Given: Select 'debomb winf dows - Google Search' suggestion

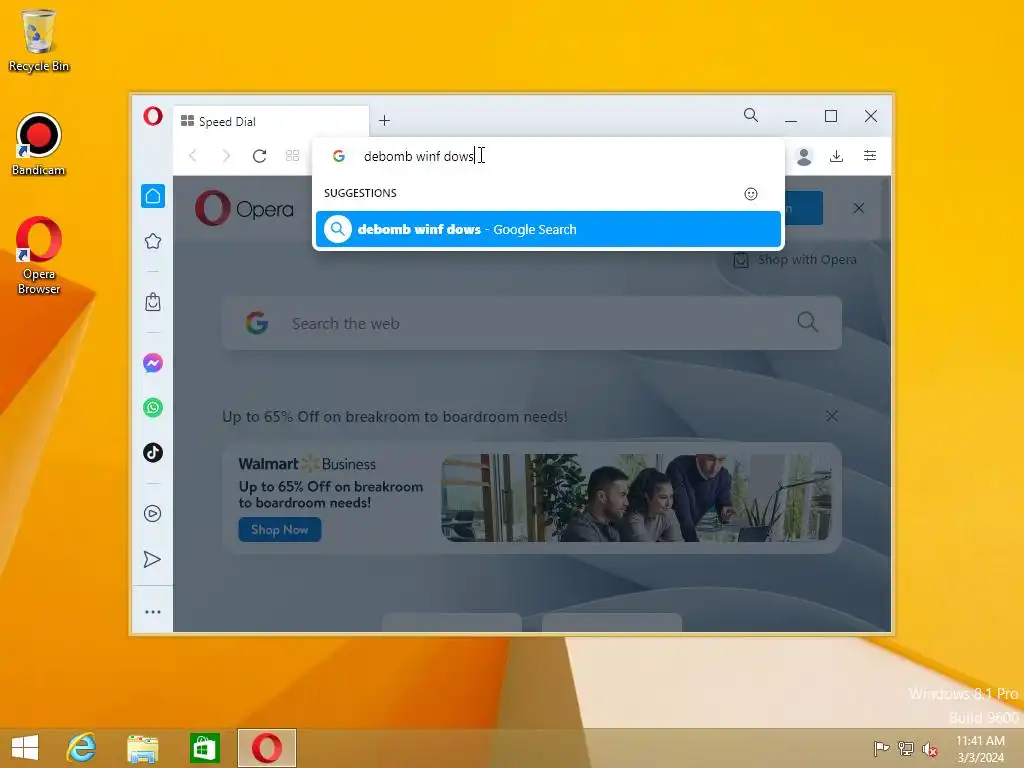Looking at the screenshot, I should pos(549,229).
